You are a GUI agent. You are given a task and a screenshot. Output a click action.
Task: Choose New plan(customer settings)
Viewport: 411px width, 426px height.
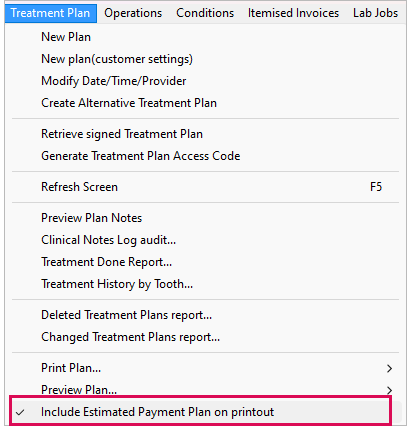coord(205,59)
